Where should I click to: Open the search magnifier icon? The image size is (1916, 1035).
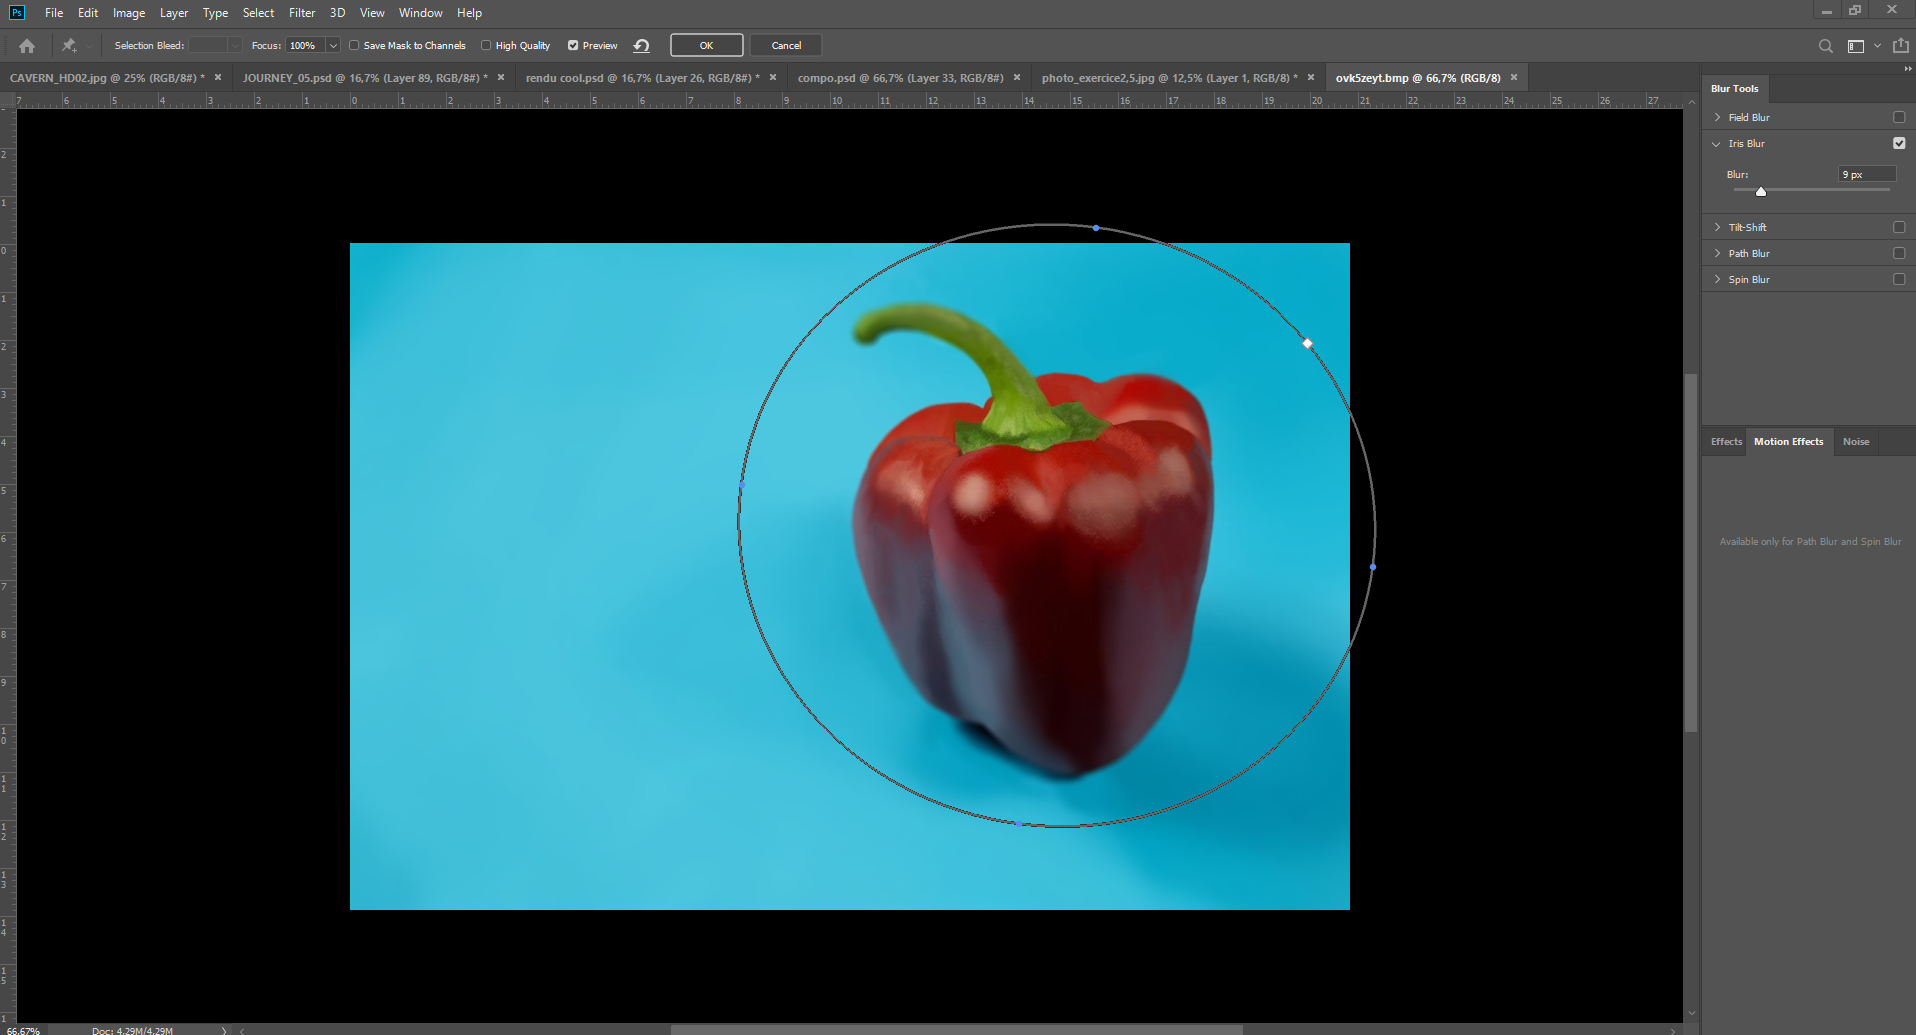tap(1825, 46)
